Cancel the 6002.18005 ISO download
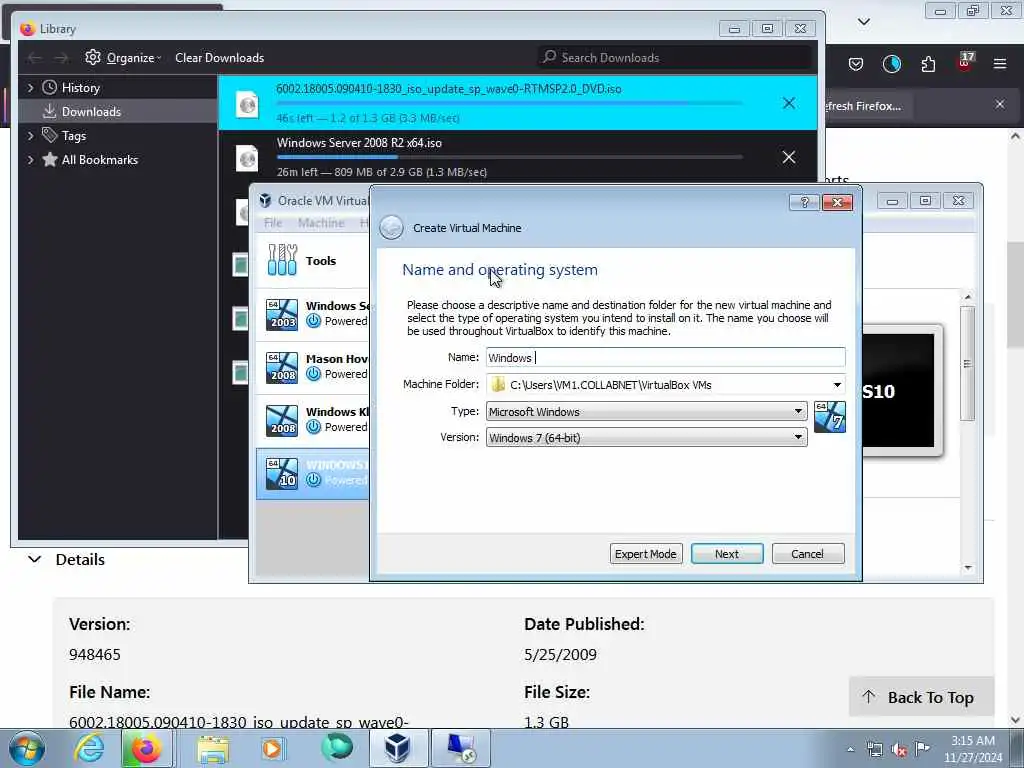Image resolution: width=1024 pixels, height=768 pixels. point(789,103)
